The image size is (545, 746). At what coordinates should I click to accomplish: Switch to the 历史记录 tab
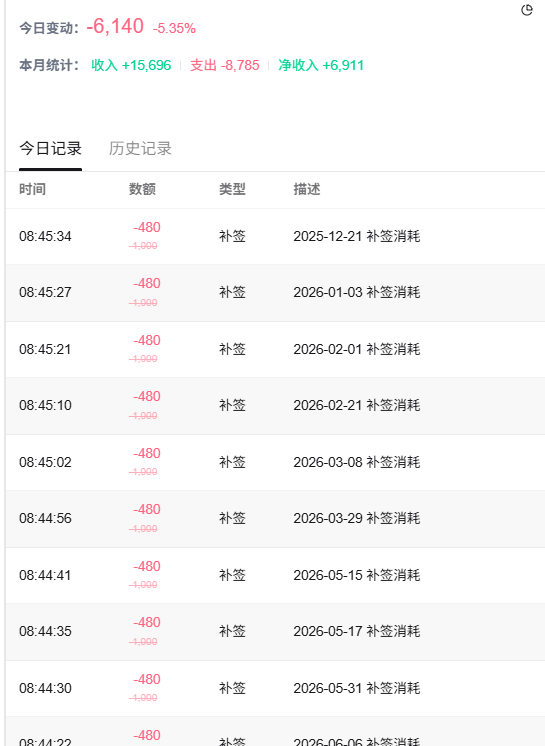point(140,148)
